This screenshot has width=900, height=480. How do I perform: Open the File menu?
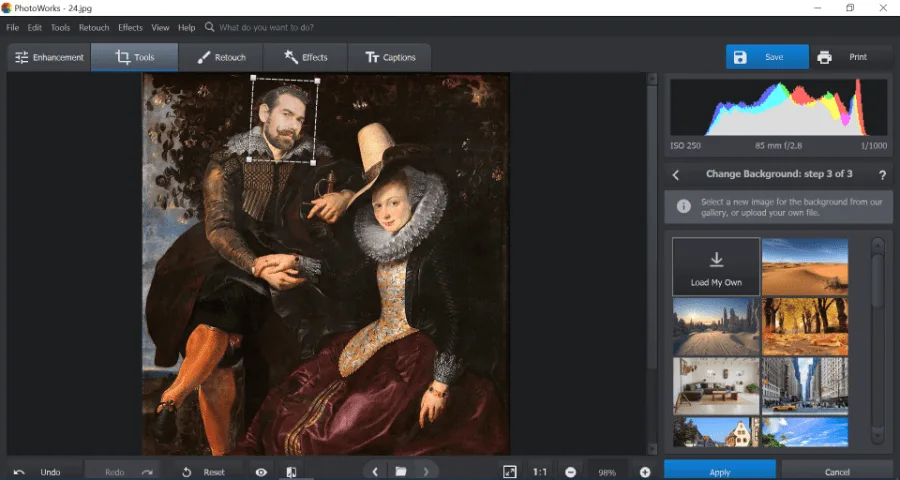coord(13,27)
